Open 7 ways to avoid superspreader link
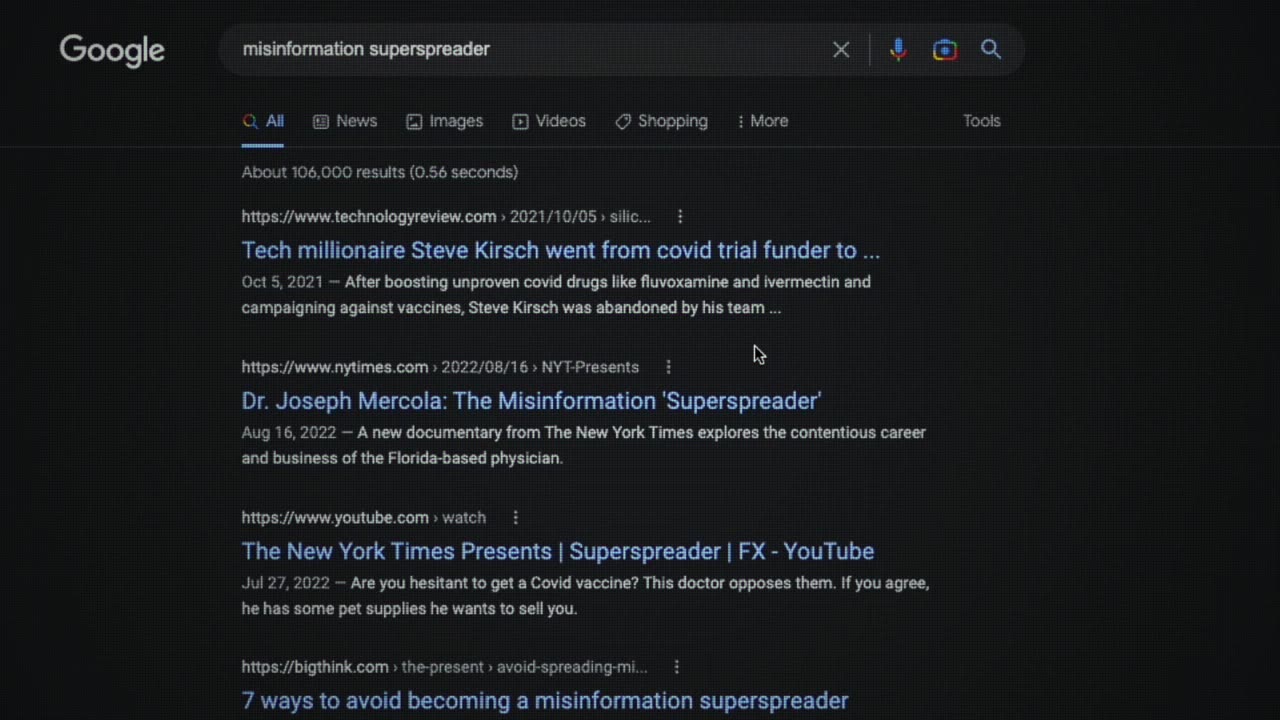 pyautogui.click(x=545, y=701)
